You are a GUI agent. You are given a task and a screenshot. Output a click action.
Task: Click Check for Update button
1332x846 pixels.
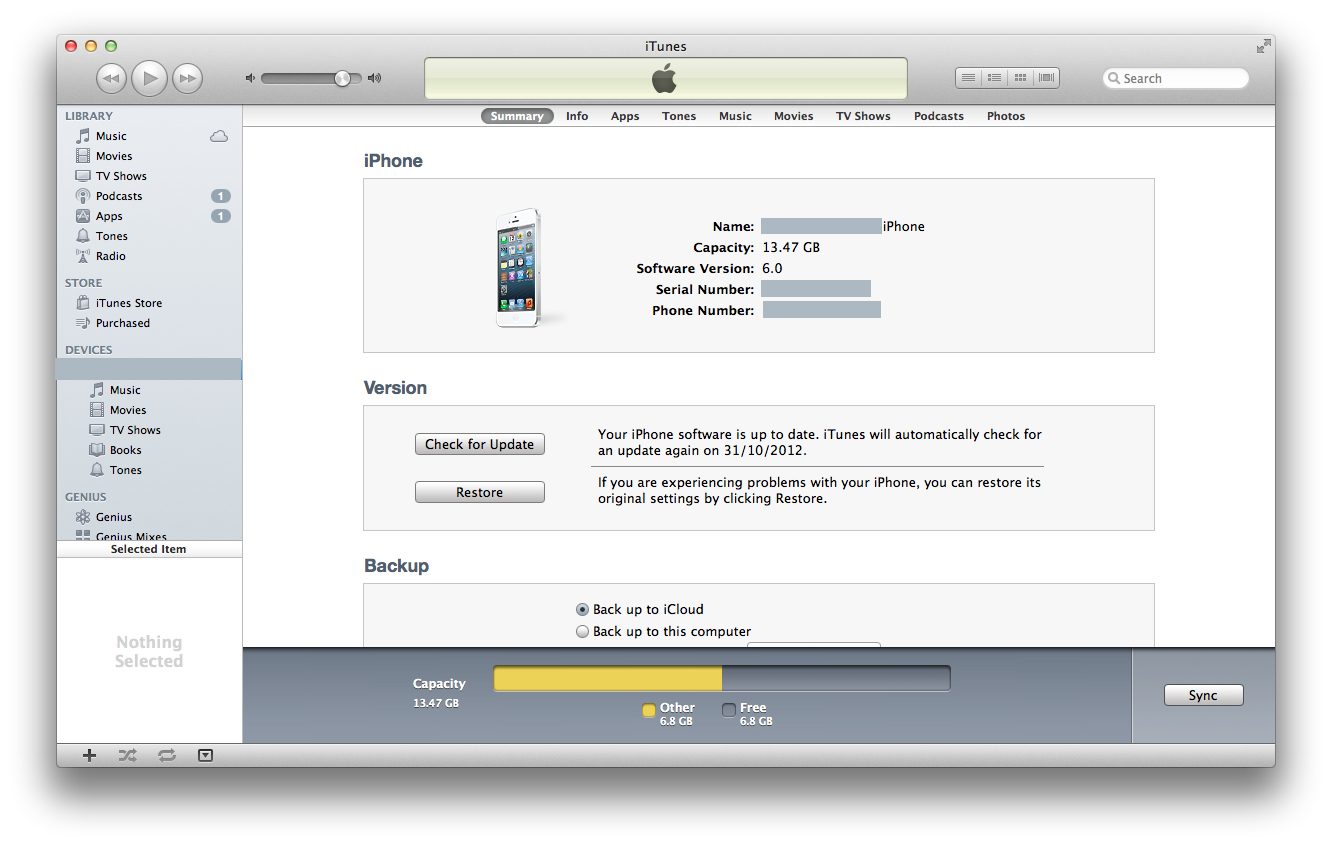tap(480, 444)
